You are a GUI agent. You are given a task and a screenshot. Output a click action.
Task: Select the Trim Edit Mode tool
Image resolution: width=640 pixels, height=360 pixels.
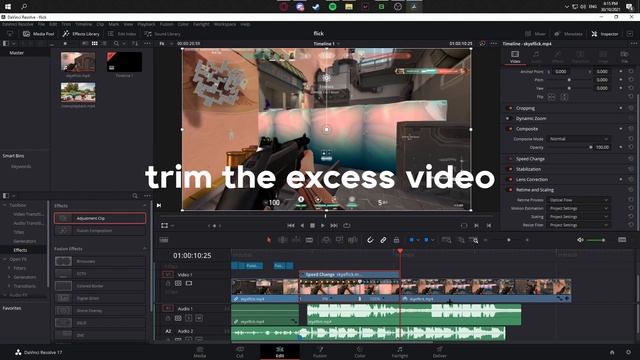282,240
